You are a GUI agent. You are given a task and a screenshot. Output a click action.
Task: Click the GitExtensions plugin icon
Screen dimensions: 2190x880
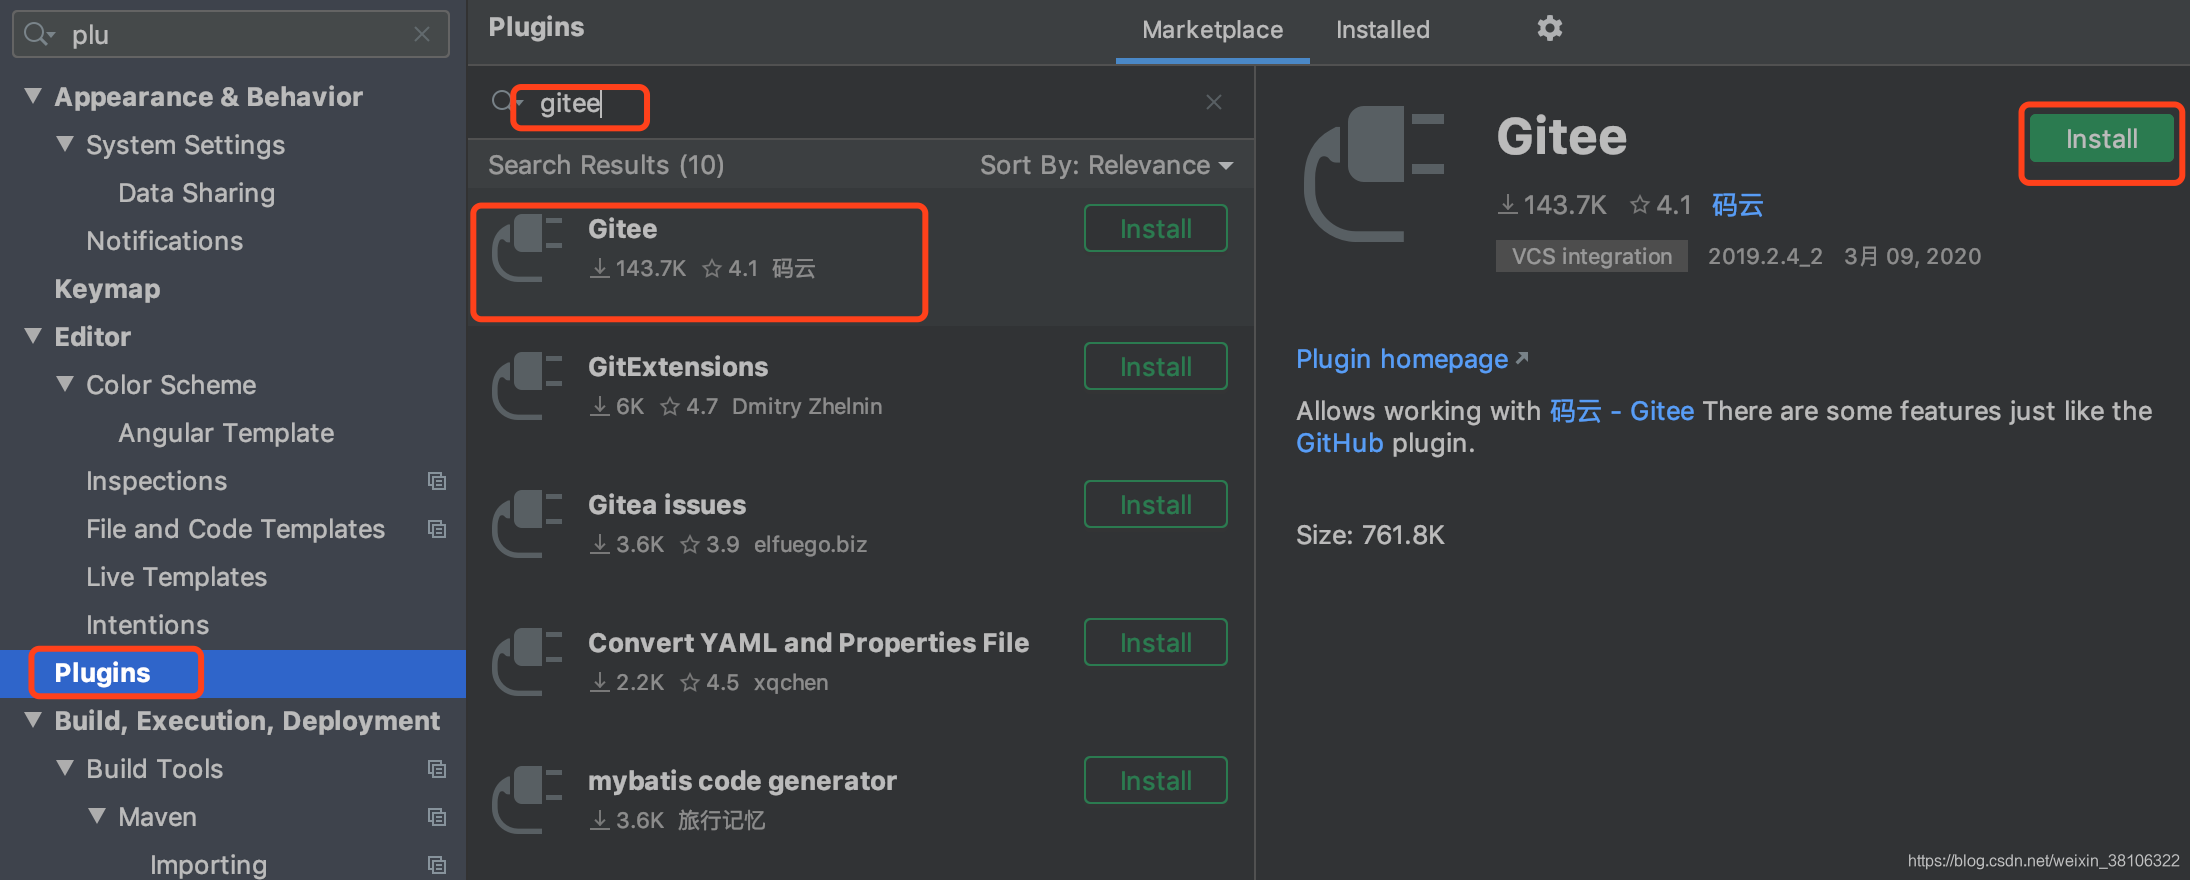point(527,385)
